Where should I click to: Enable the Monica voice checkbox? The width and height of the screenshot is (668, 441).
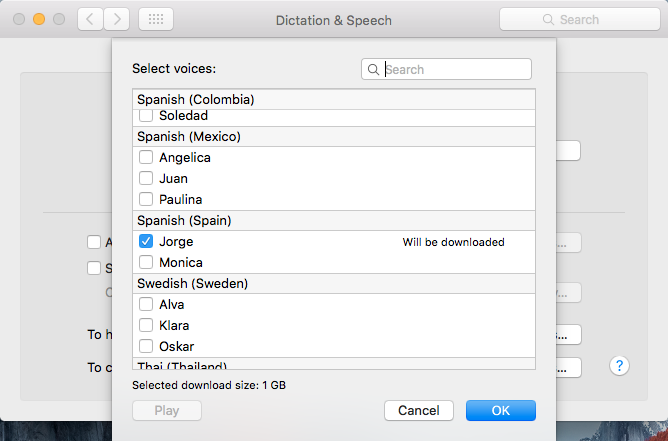click(146, 262)
